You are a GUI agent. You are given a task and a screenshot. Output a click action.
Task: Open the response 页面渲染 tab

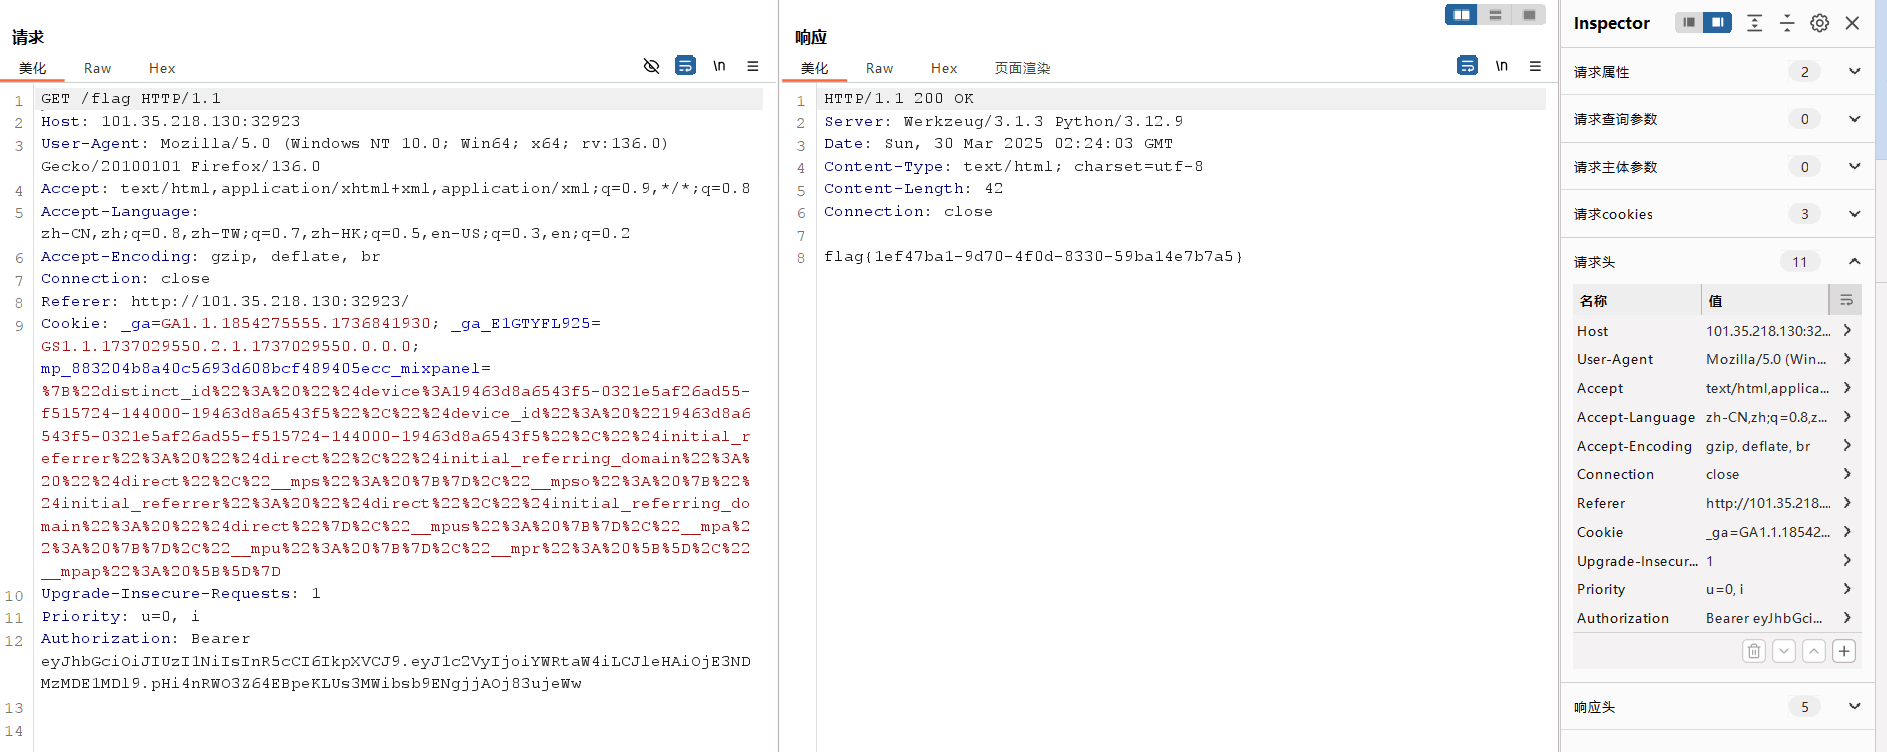tap(1022, 68)
